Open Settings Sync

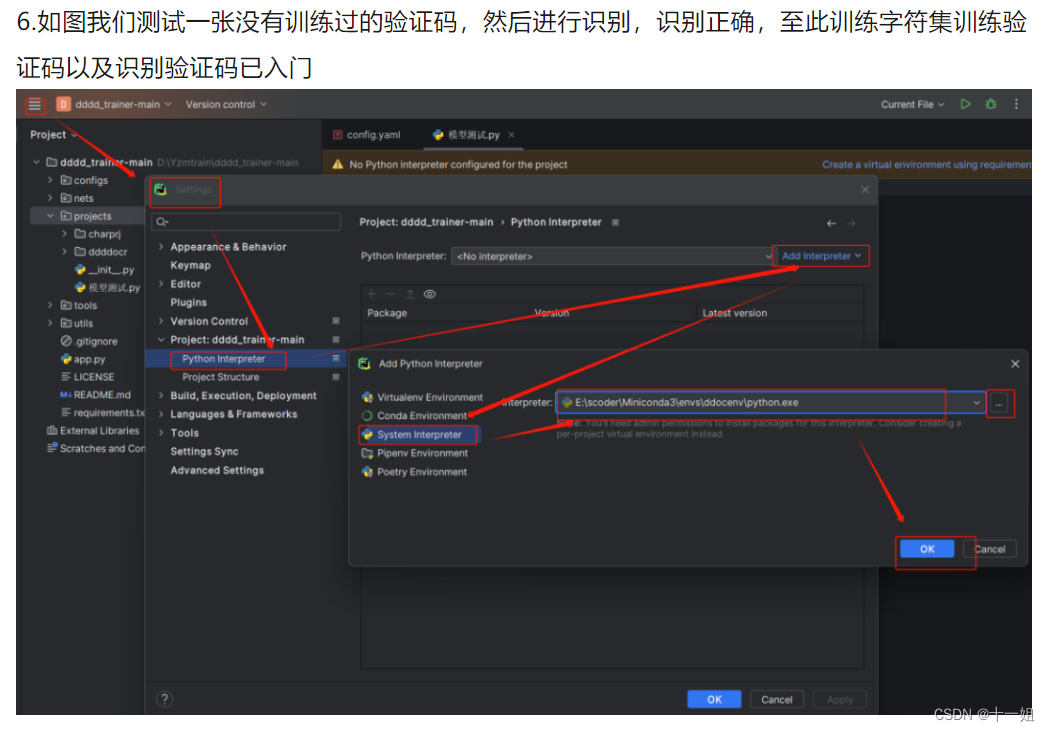click(204, 451)
